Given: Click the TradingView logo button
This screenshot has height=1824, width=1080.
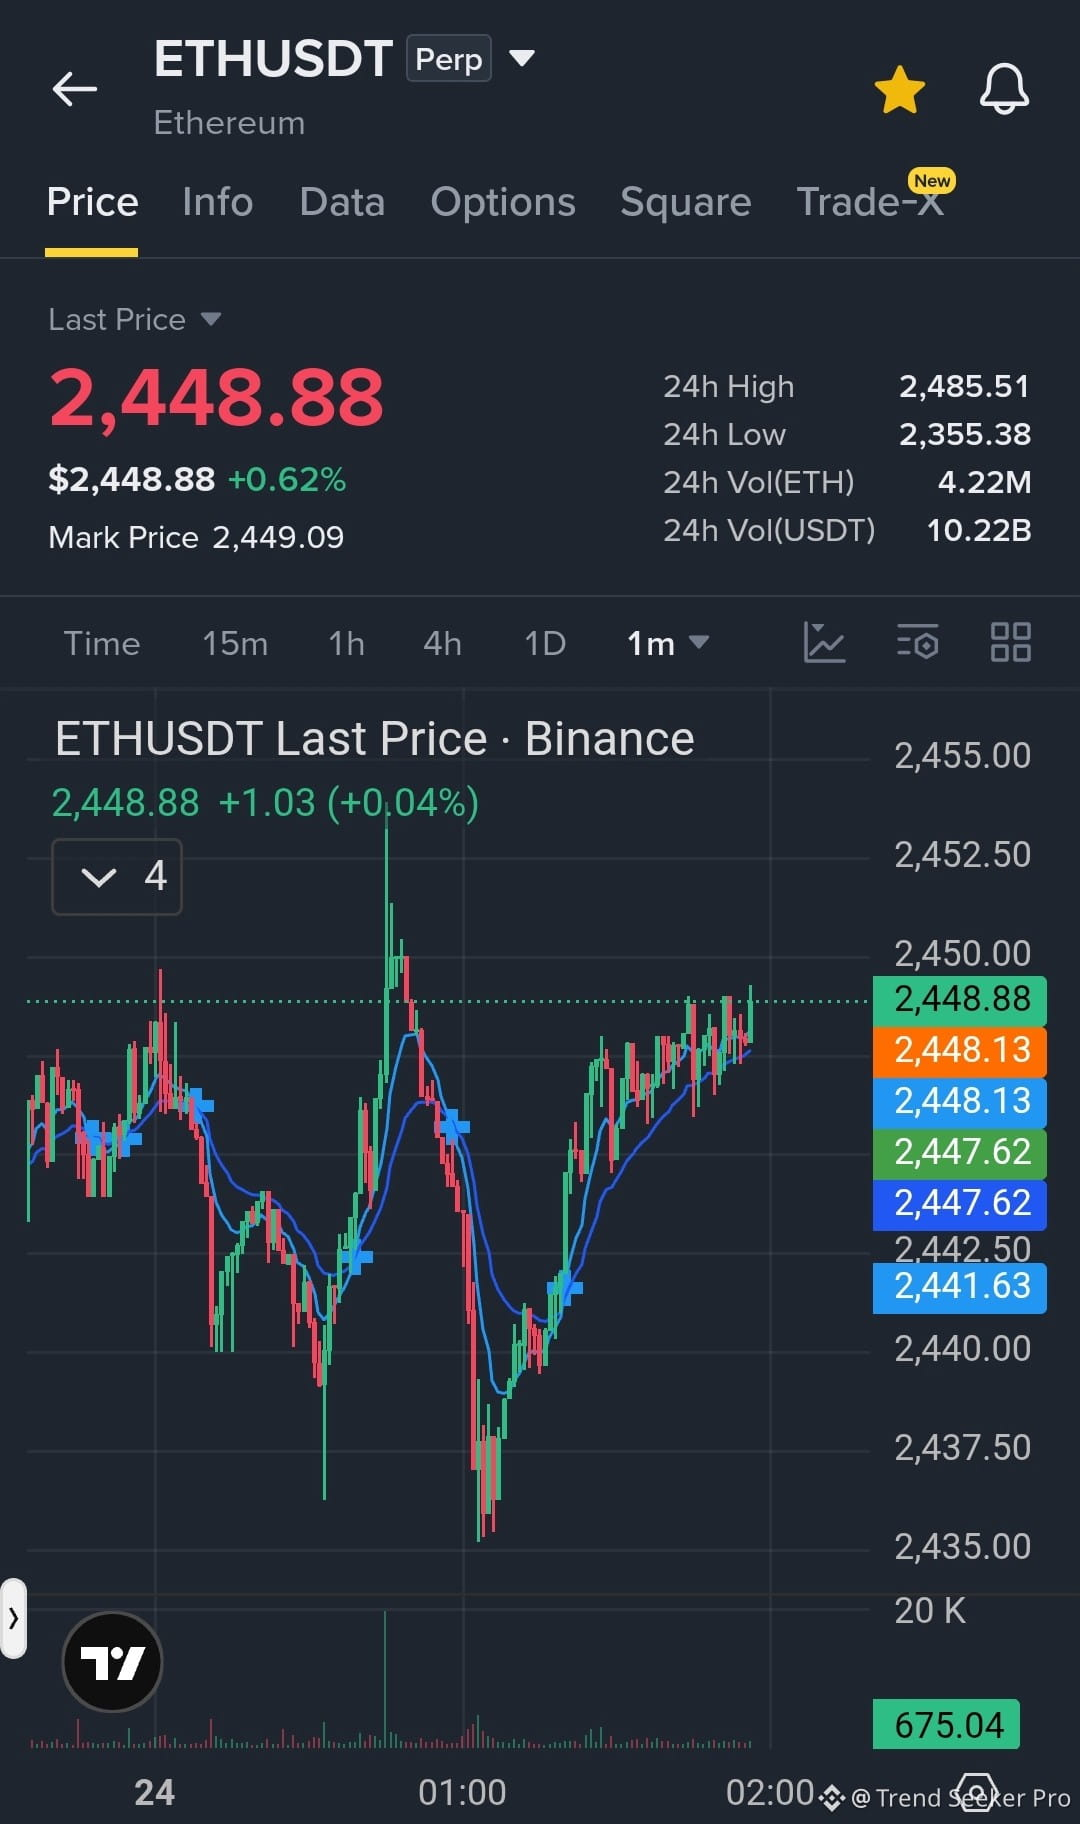Looking at the screenshot, I should [x=112, y=1662].
